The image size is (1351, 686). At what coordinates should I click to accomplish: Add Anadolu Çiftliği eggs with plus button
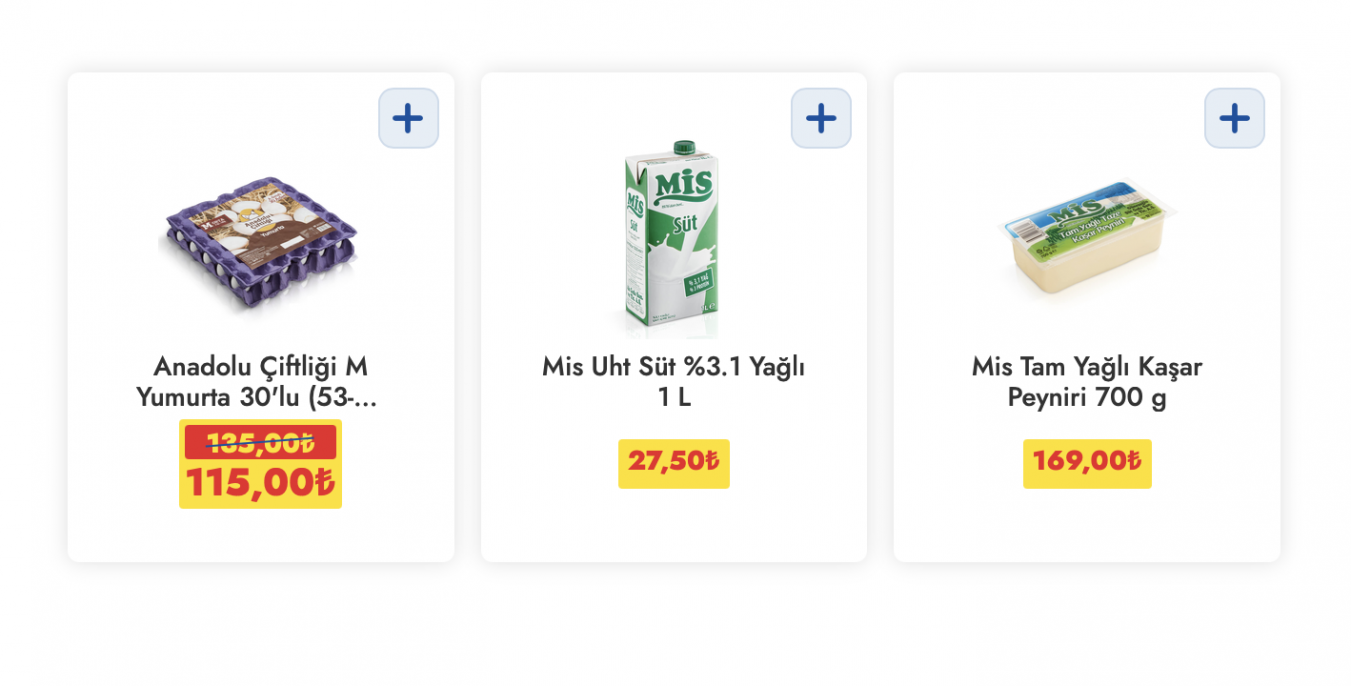(x=408, y=118)
